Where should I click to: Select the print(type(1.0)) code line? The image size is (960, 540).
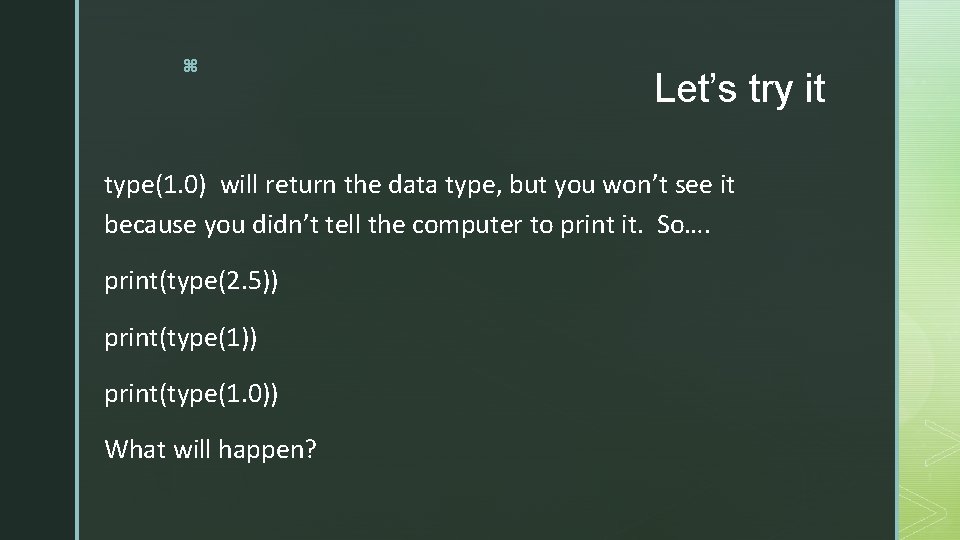click(x=192, y=394)
